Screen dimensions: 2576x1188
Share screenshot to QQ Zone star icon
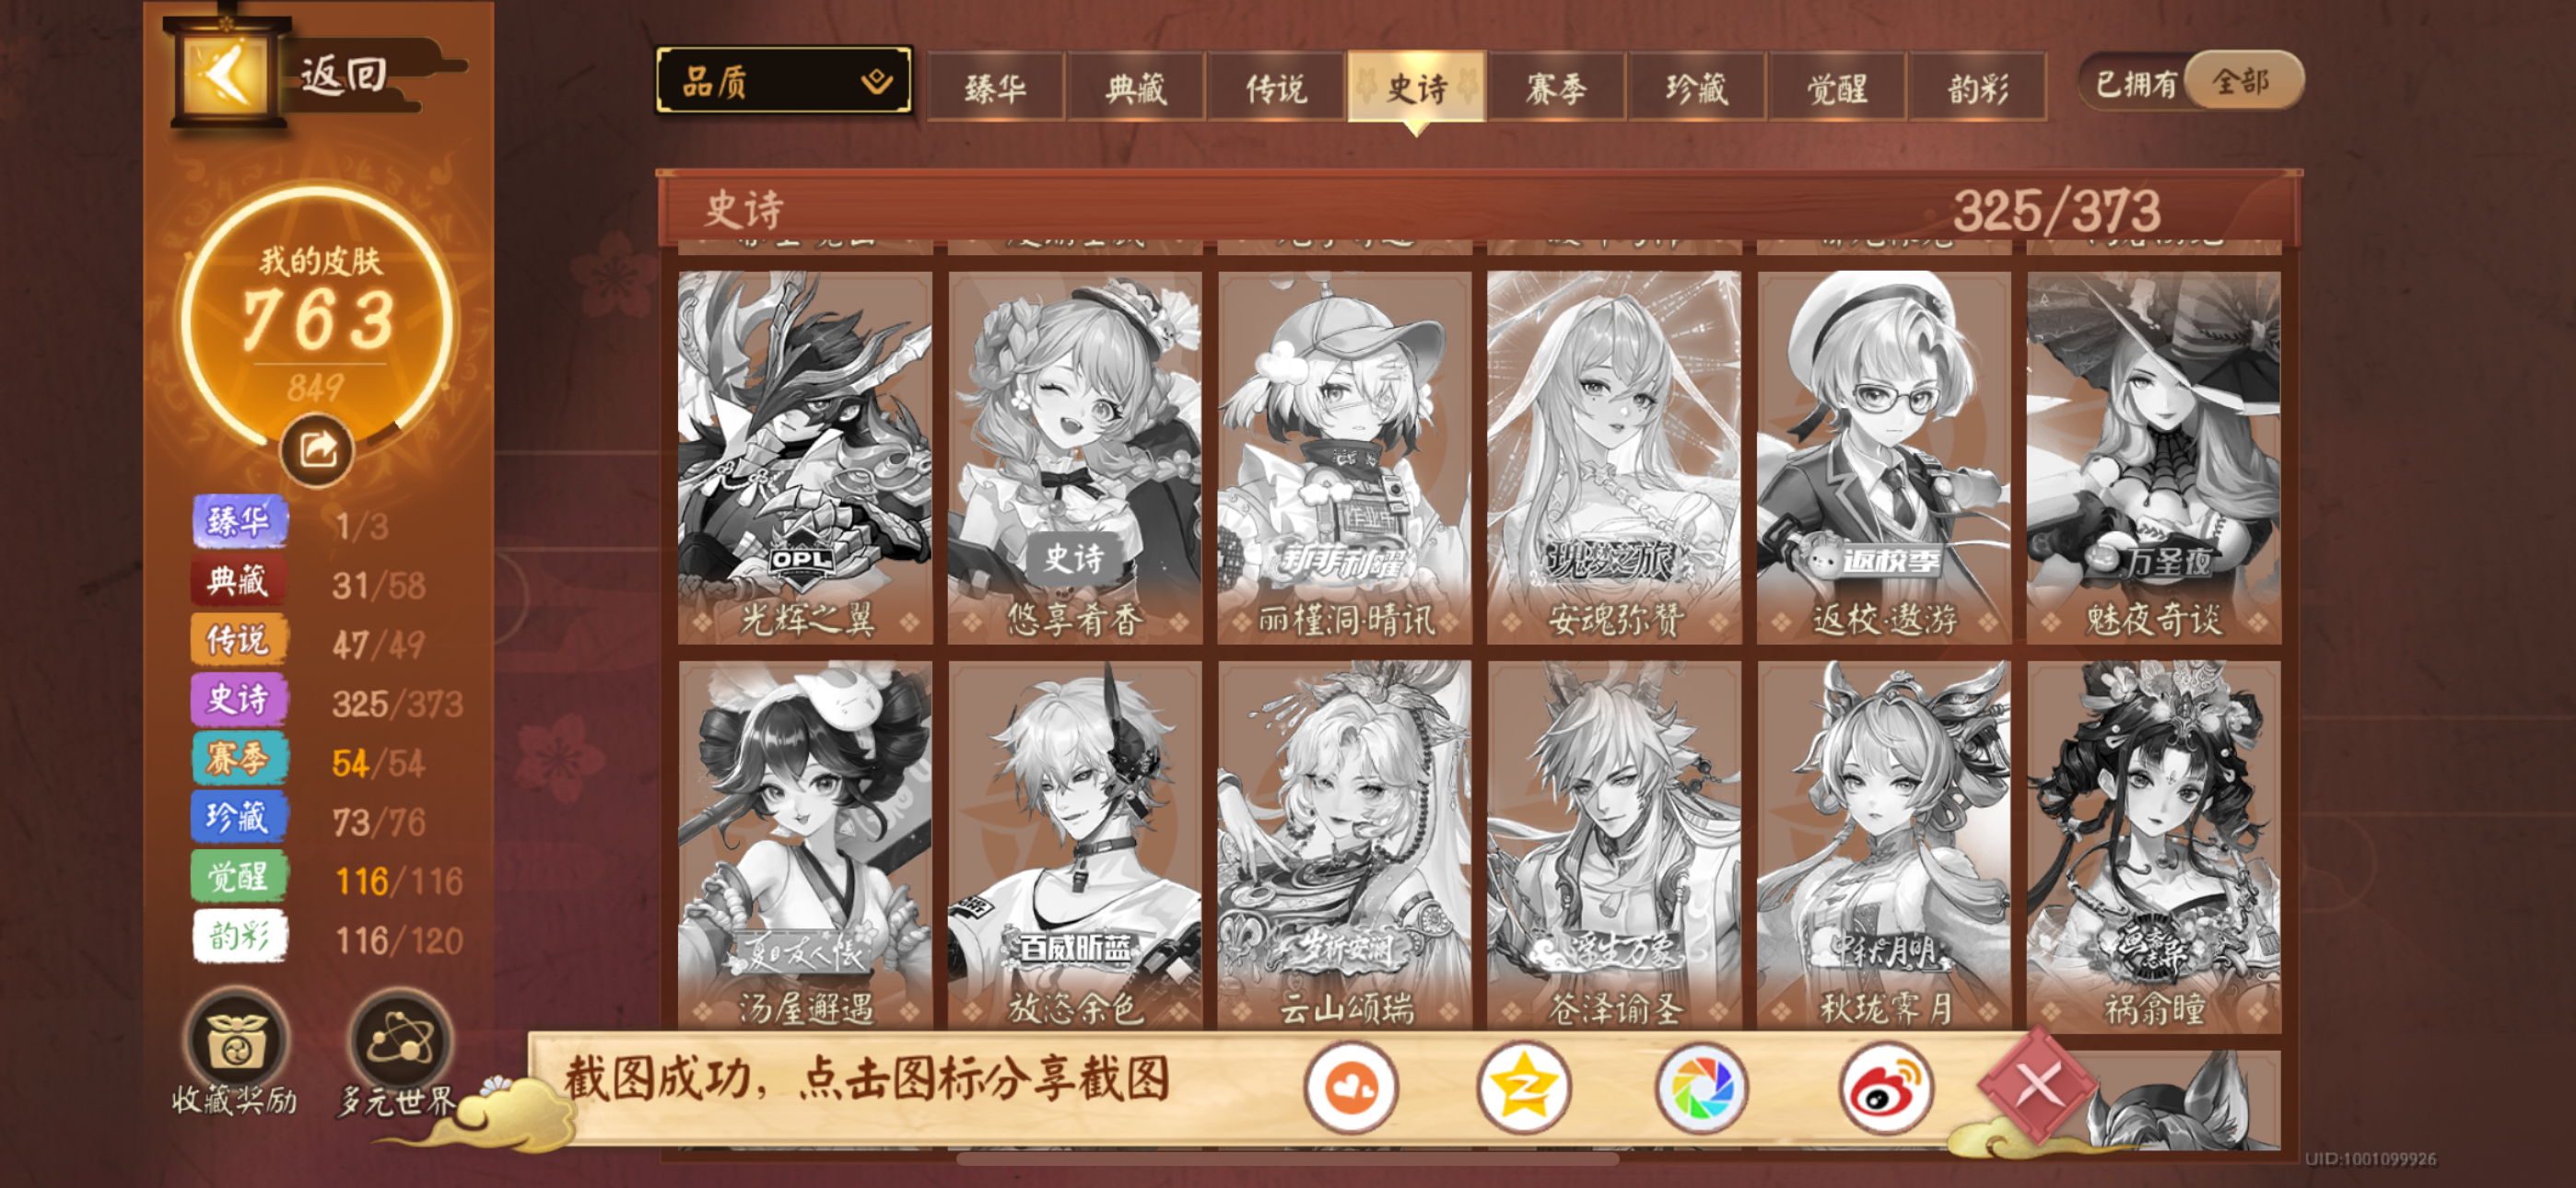pos(1524,1088)
